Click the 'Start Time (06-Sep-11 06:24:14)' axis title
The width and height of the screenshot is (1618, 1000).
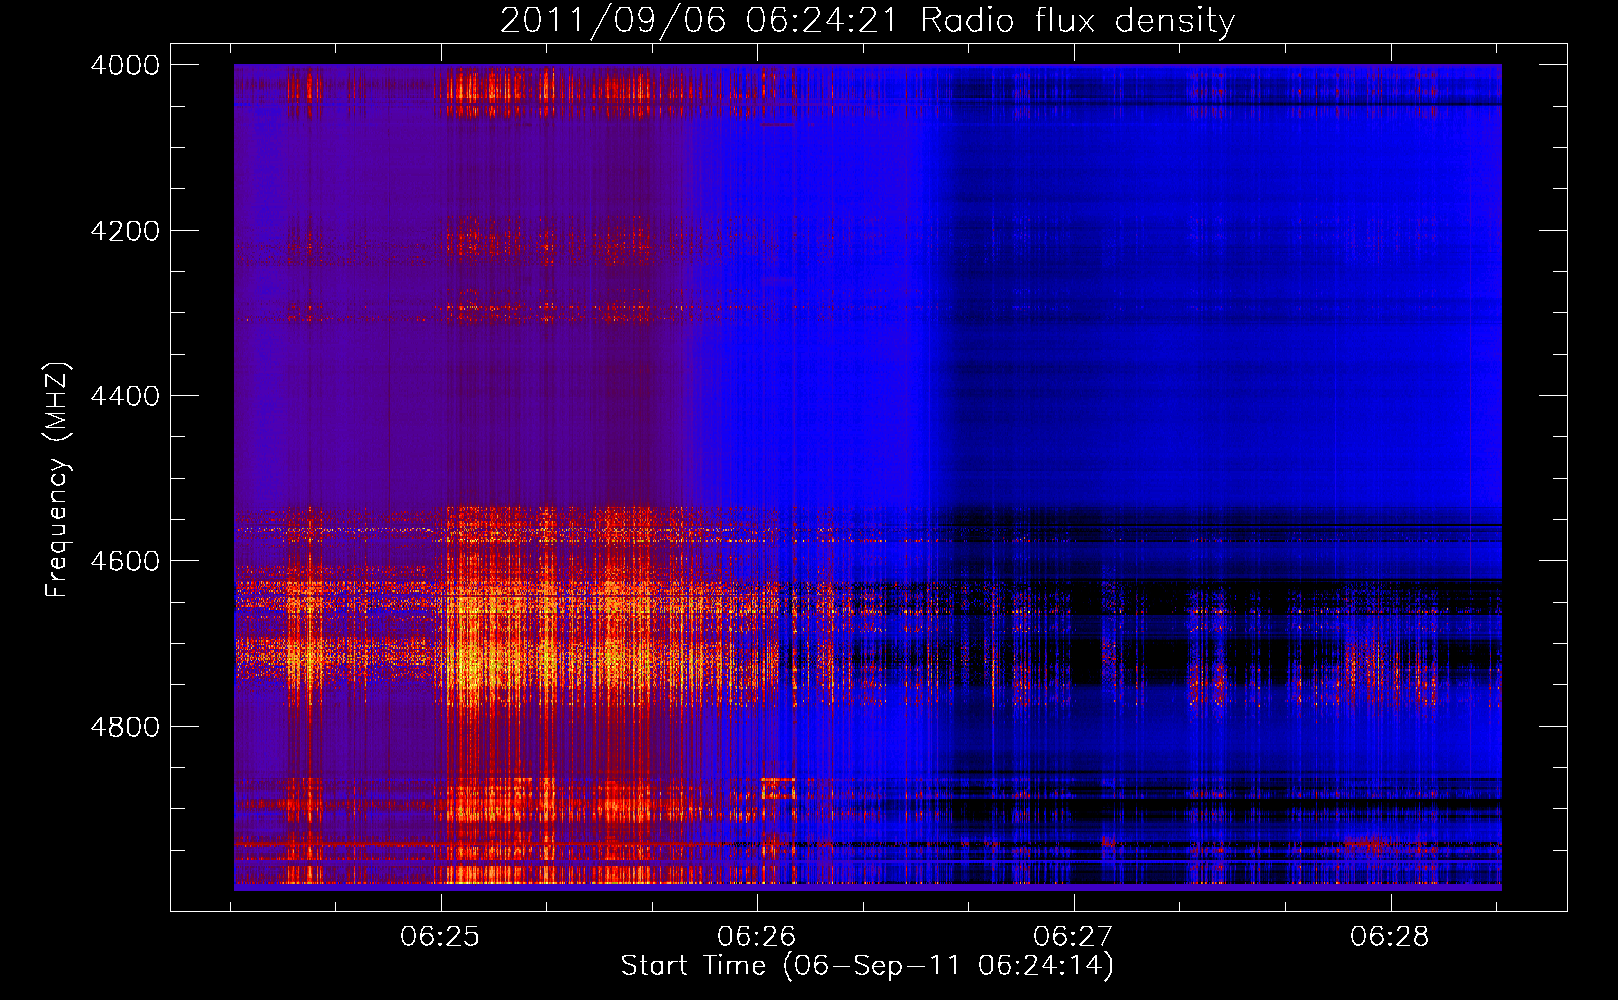click(867, 966)
